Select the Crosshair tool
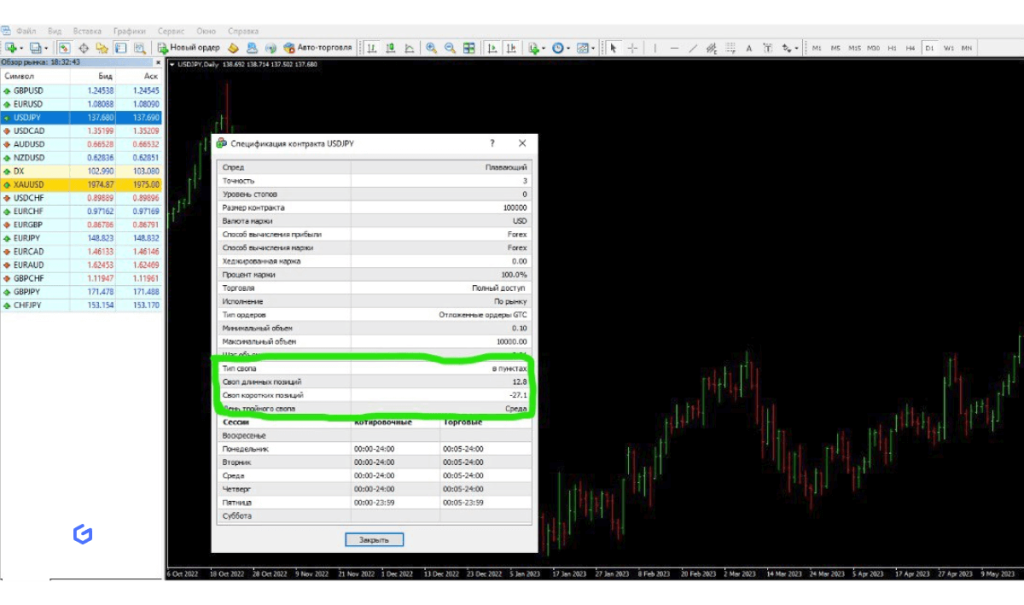This screenshot has width=1024, height=605. 632,48
